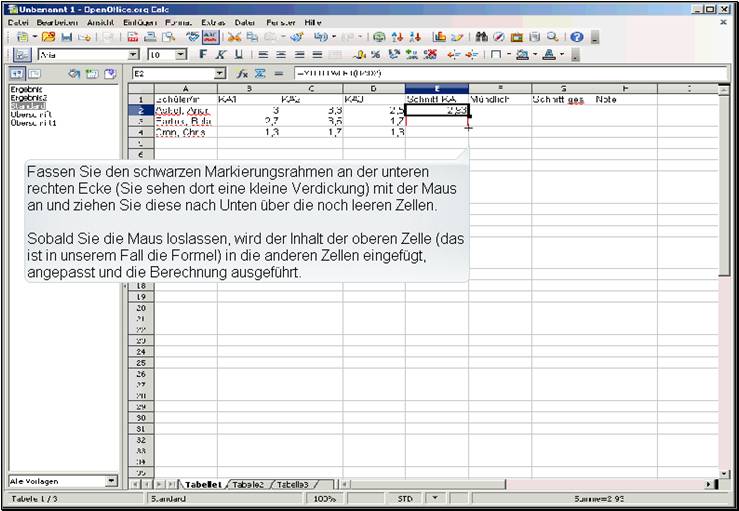Toggle Italic (K) formatting

(220, 55)
